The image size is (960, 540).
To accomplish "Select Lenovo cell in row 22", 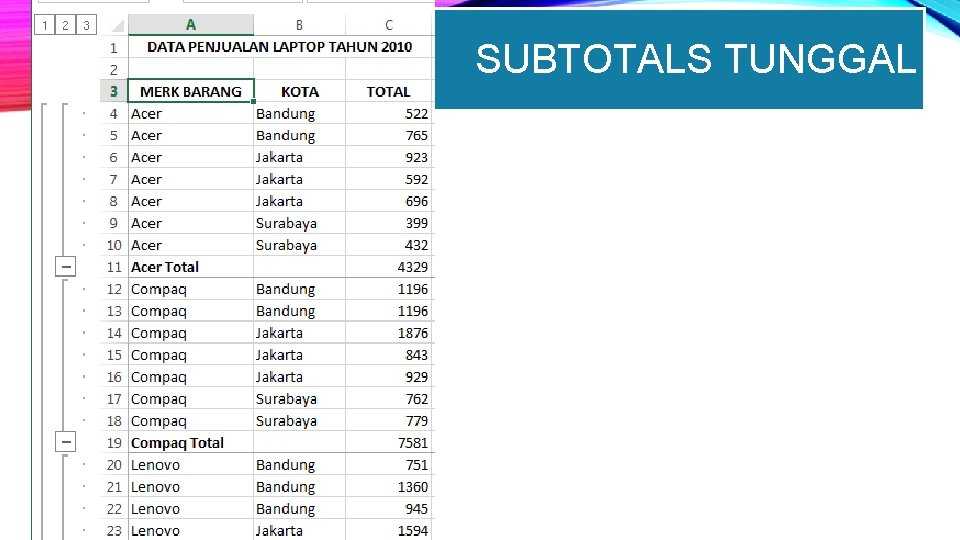I will pos(191,509).
